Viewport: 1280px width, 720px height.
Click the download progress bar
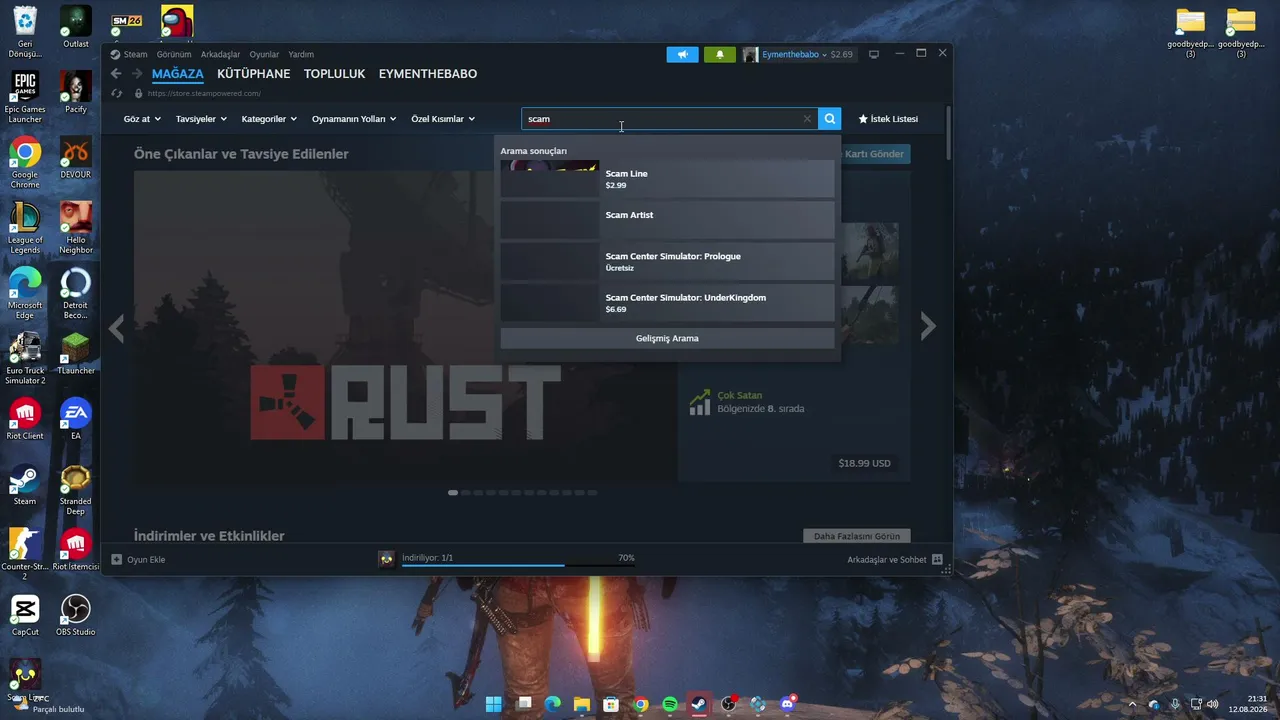pos(518,565)
